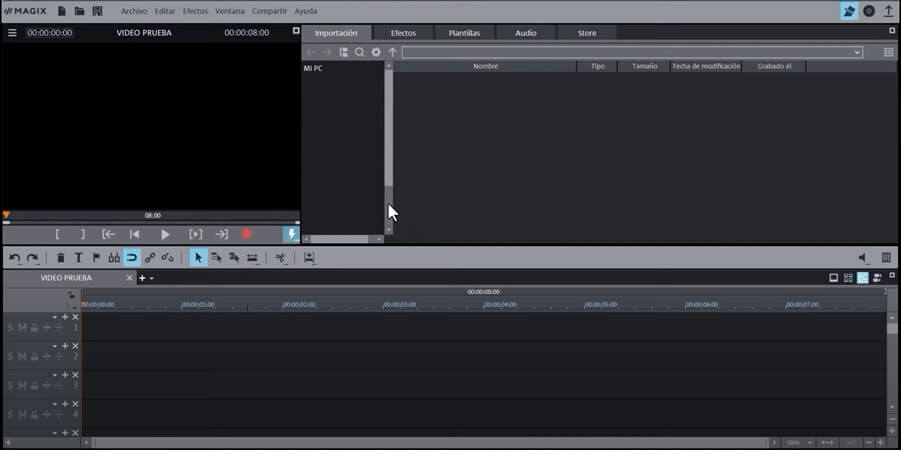Group the selected objects
Image resolution: width=901 pixels, height=450 pixels.
coord(149,258)
